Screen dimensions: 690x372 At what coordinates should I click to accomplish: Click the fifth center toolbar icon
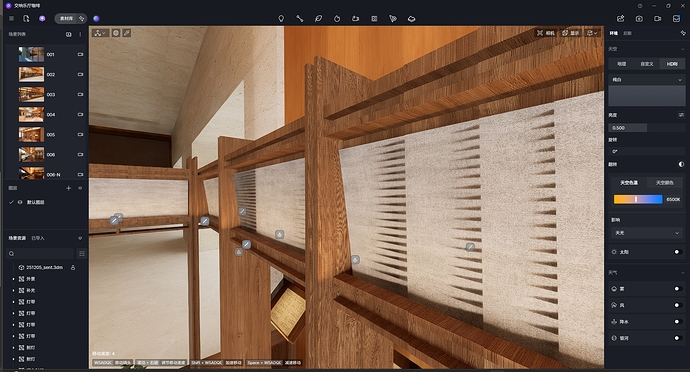coord(356,18)
